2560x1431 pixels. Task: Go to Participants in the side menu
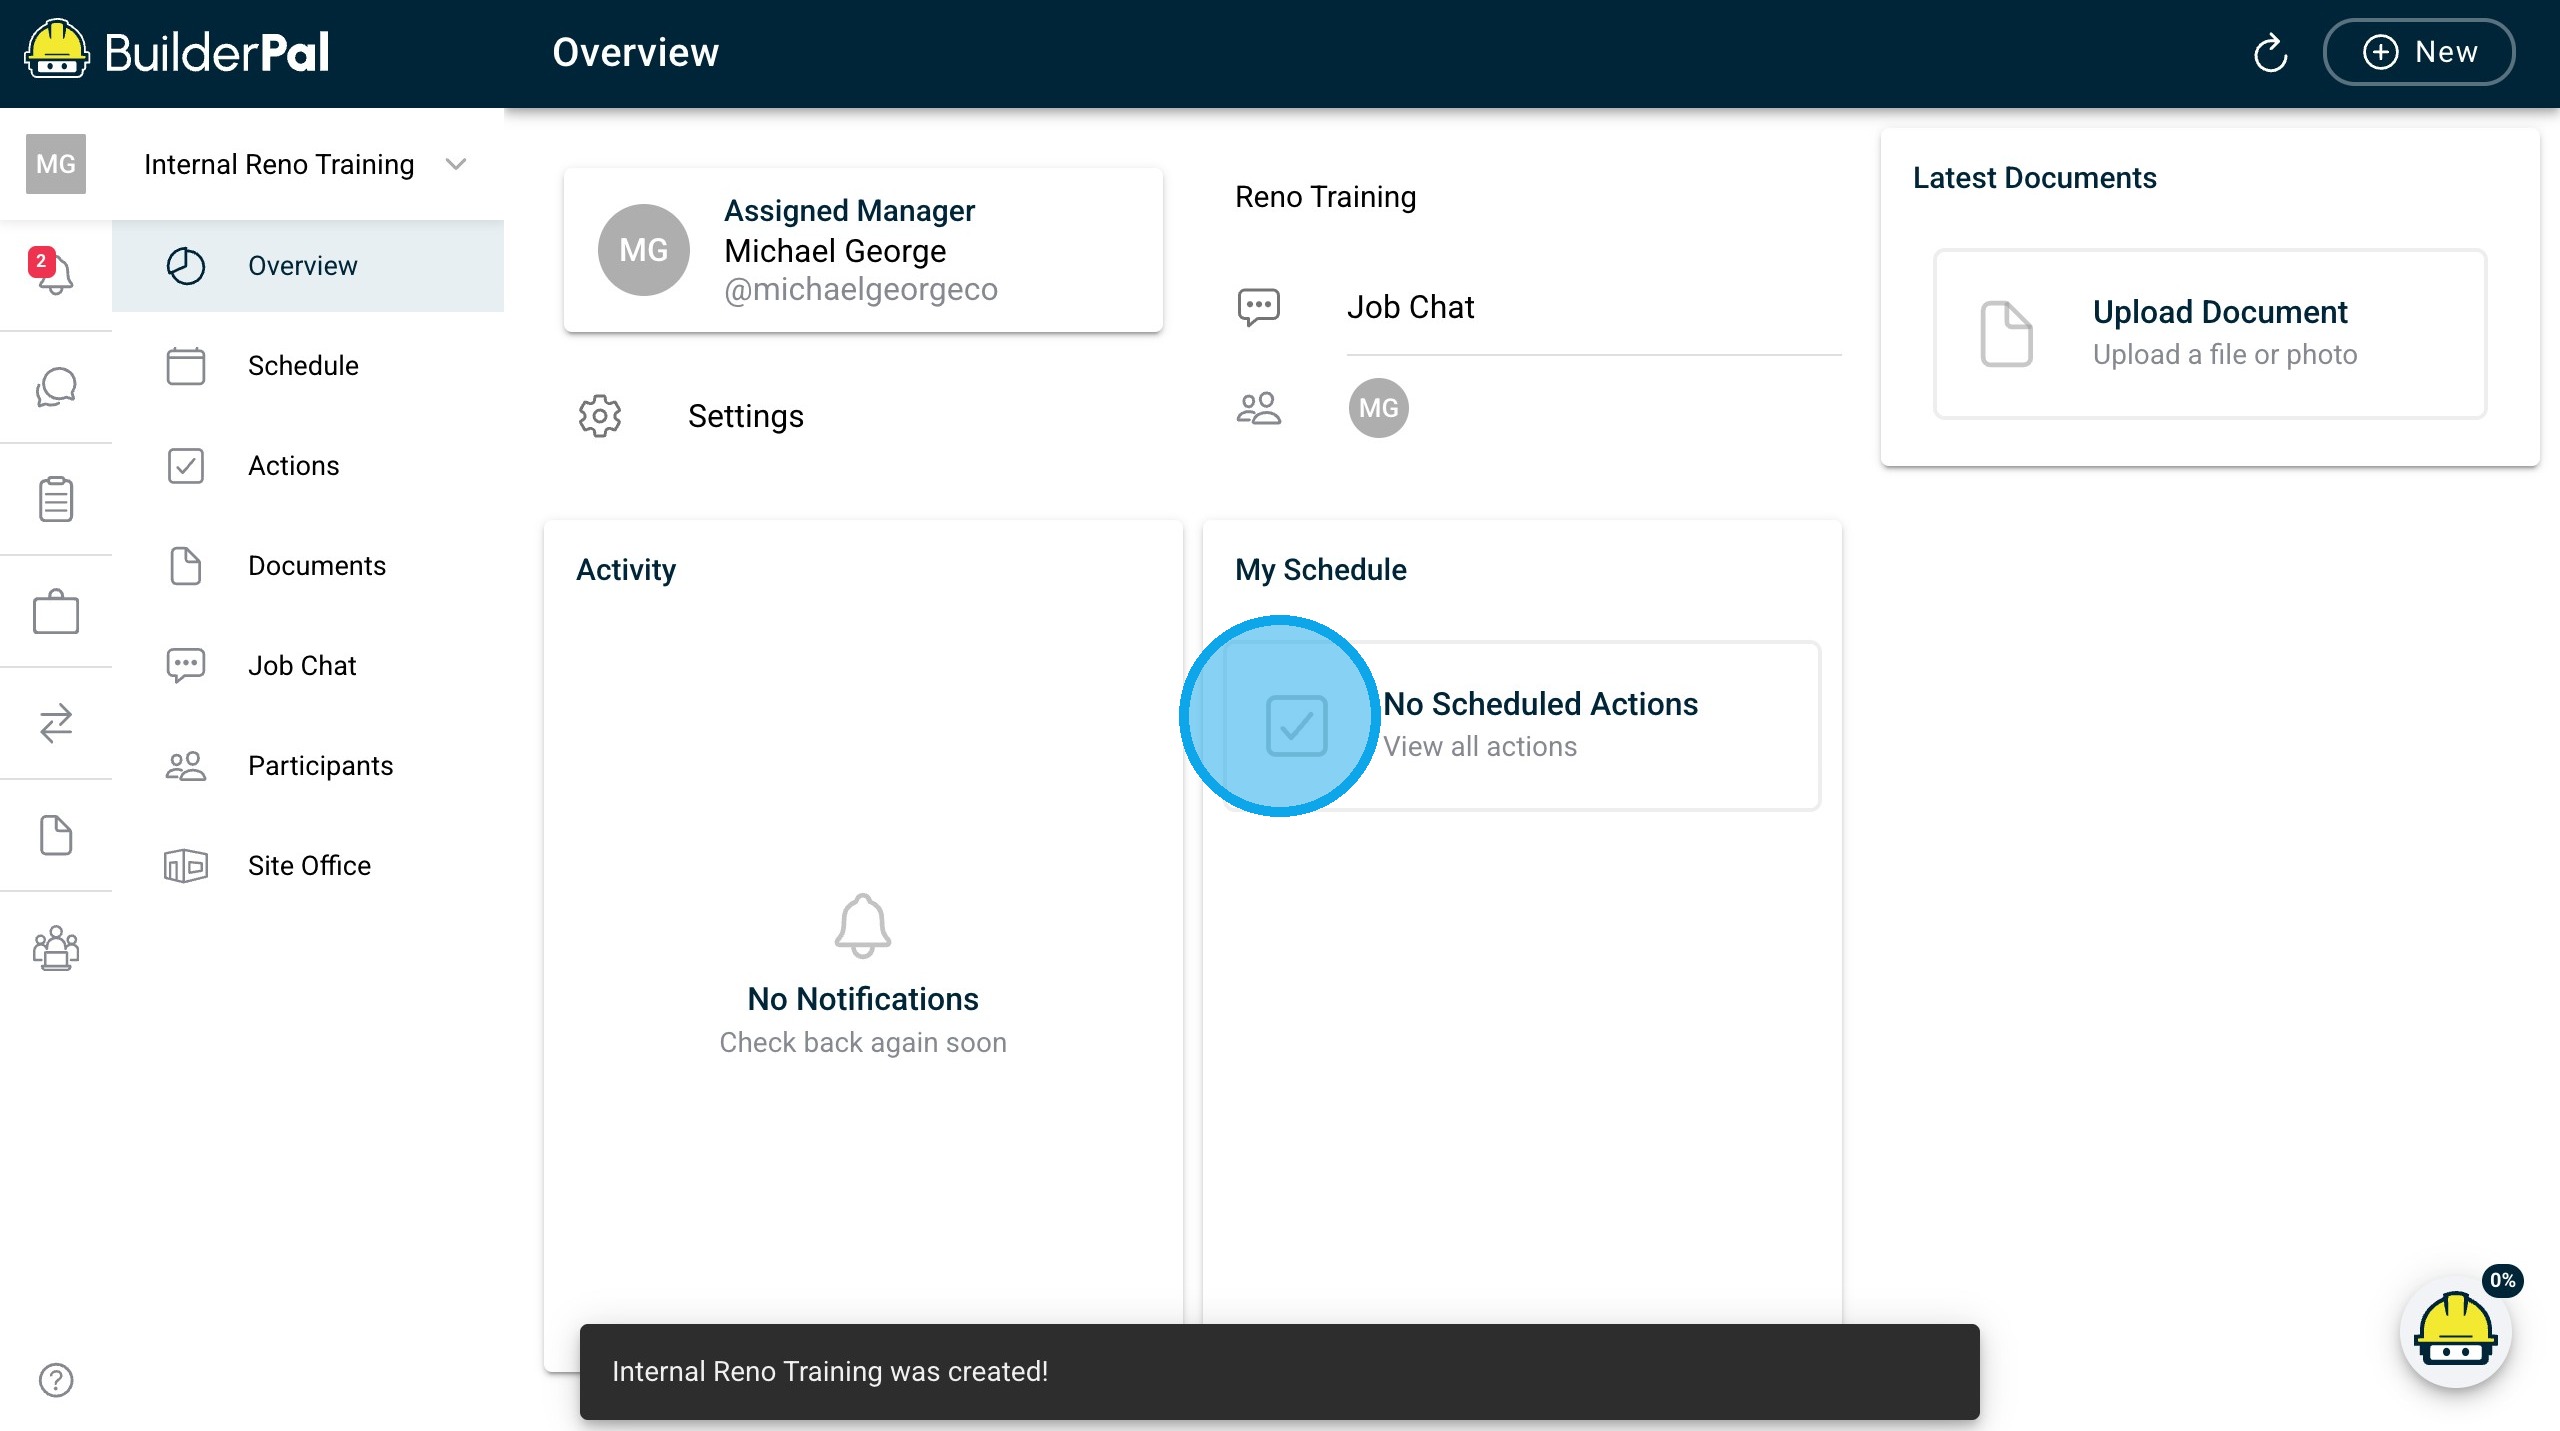click(x=320, y=766)
